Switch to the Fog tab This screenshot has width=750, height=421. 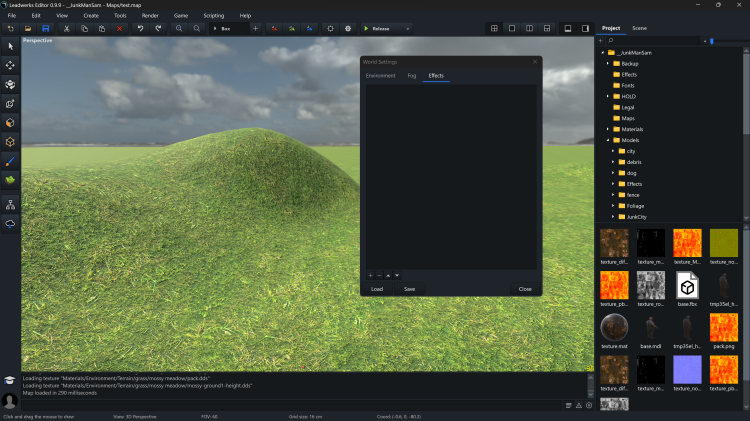pos(411,75)
